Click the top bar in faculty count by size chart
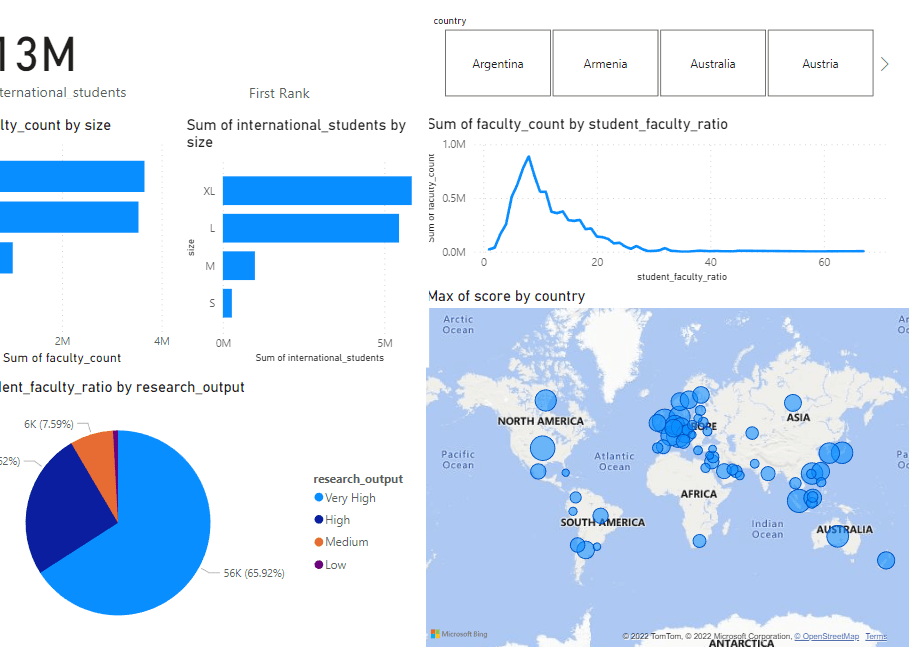916x648 pixels. point(72,176)
